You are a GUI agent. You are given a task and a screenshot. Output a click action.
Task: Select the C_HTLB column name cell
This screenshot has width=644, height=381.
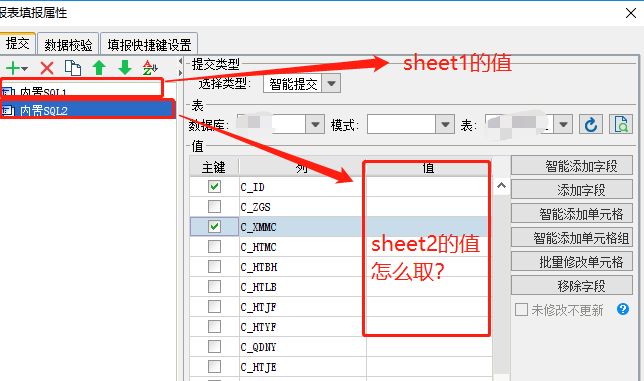pos(302,287)
